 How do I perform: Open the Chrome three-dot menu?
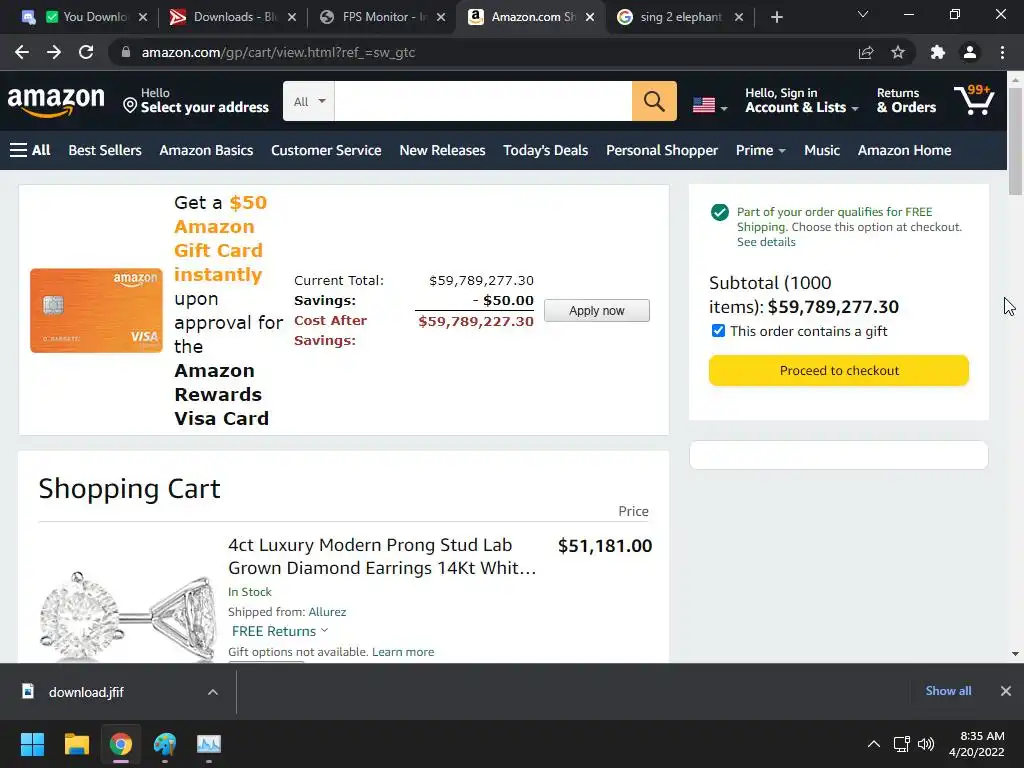click(1002, 52)
